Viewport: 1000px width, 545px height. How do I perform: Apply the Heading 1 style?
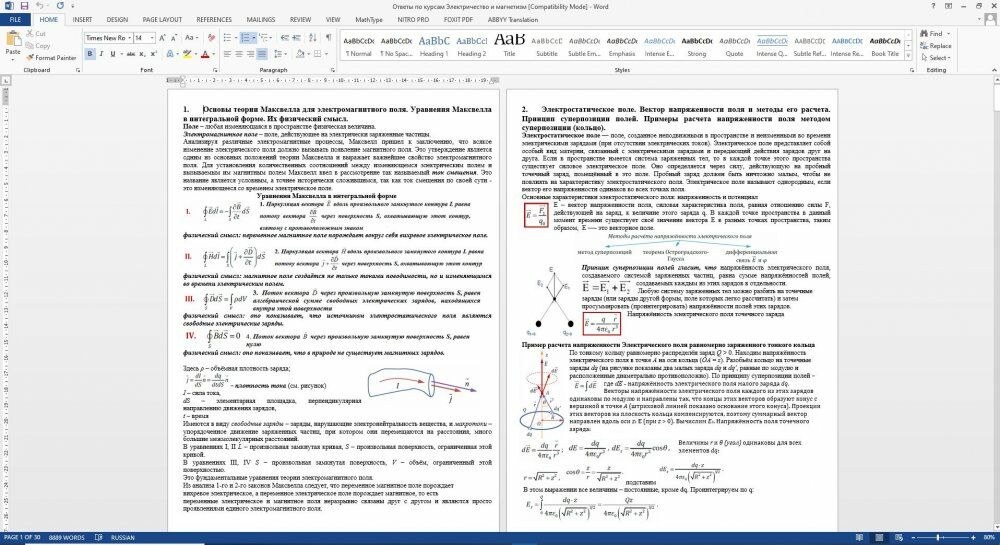click(434, 44)
